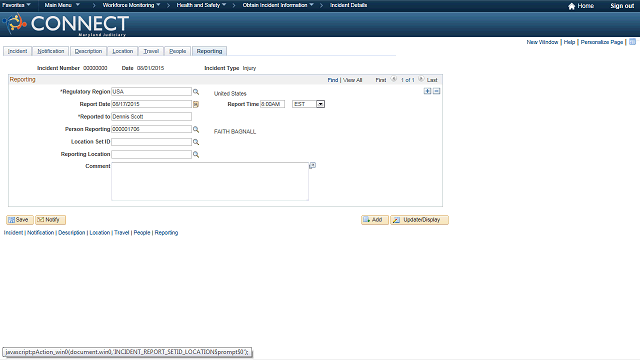Screen dimensions: 640x360
Task: Click the Save button
Action: click(x=20, y=220)
